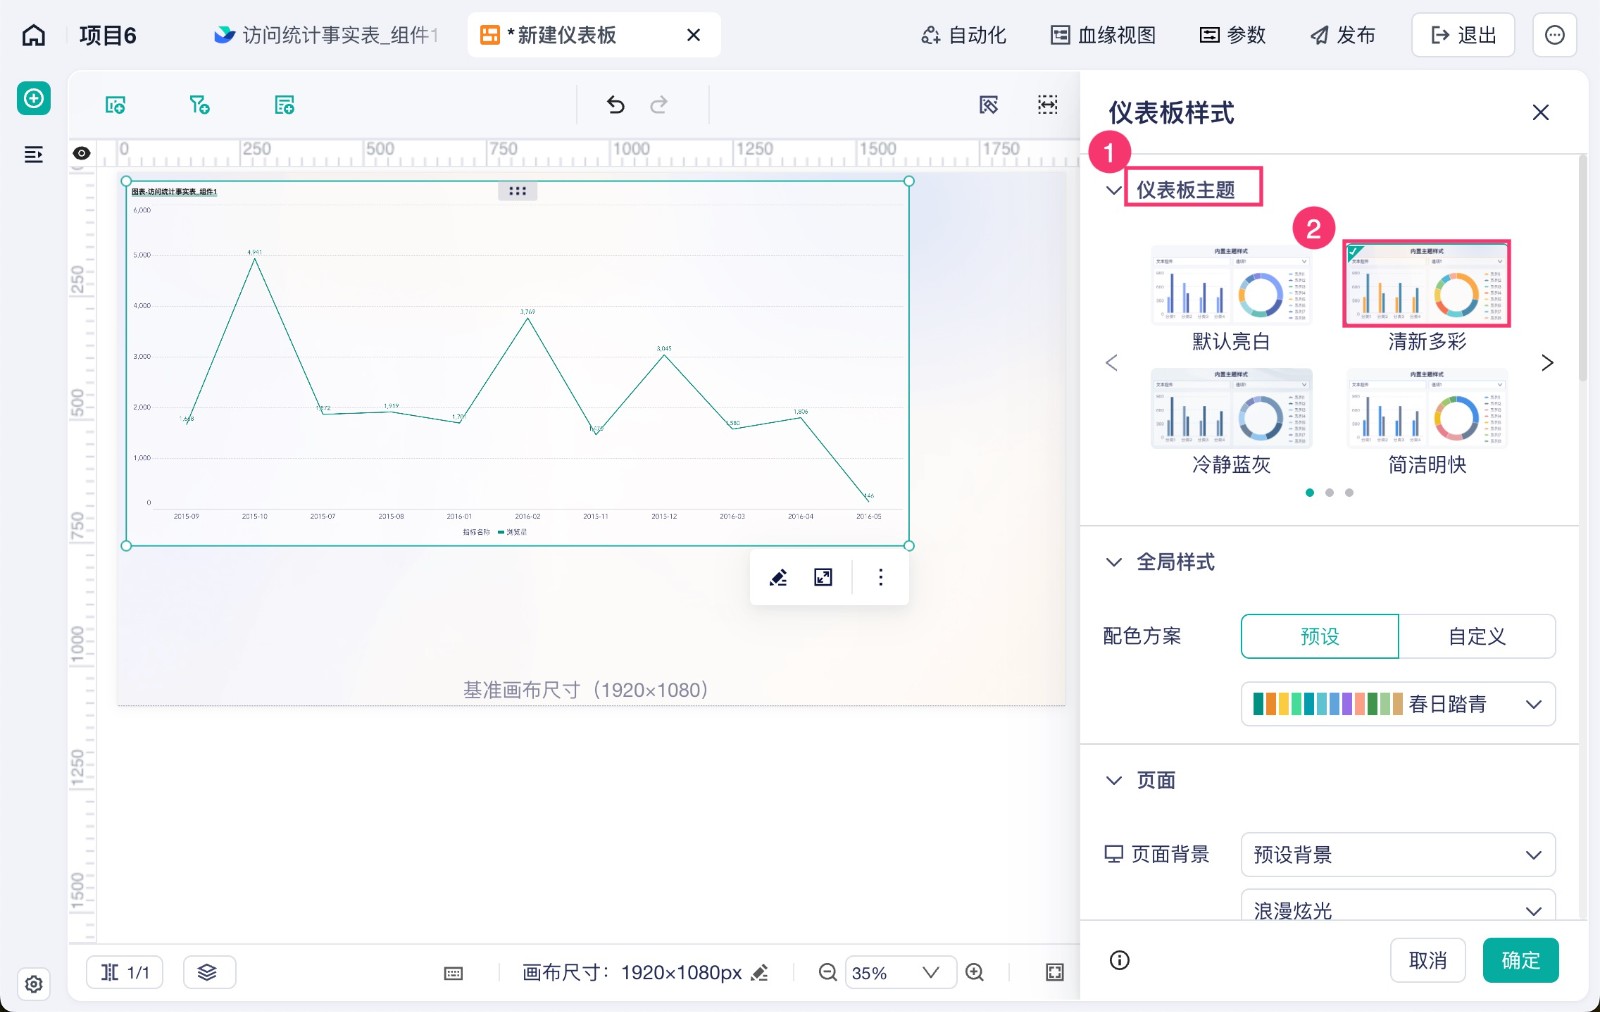Select 自定义 color scheme option

click(1477, 636)
